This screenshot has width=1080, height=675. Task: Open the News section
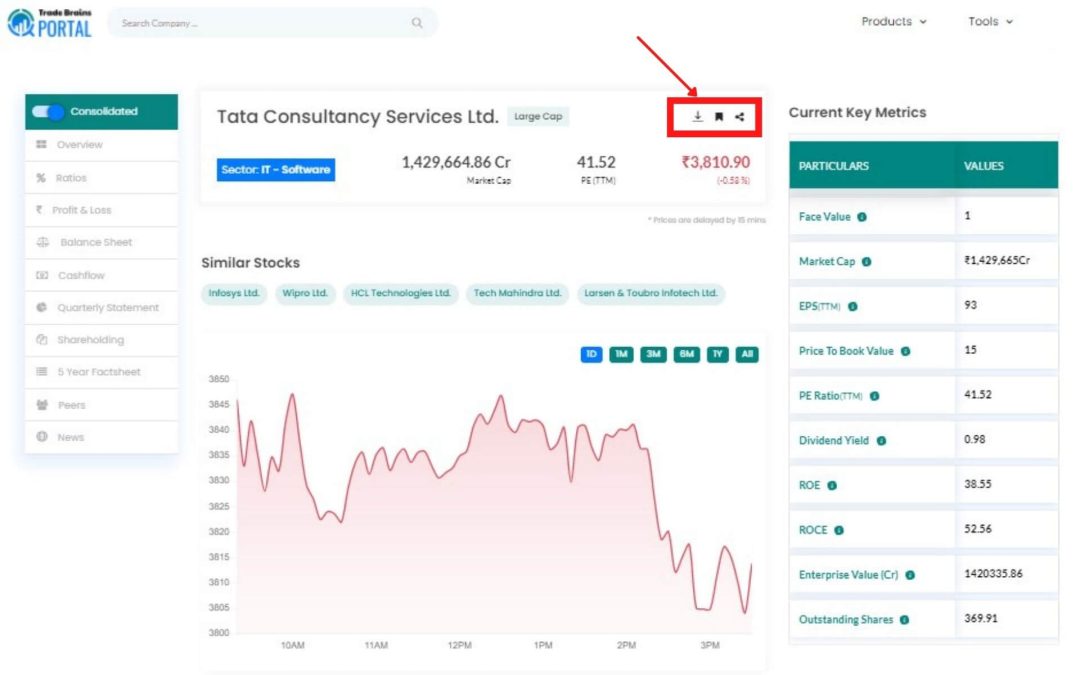101,437
